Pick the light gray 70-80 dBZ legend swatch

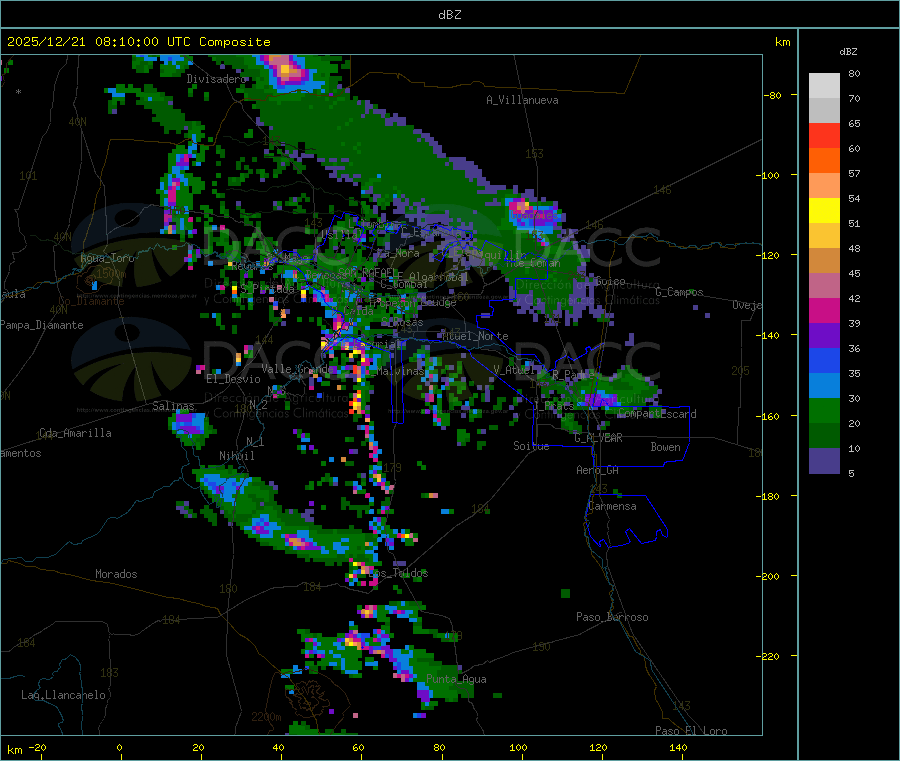click(824, 86)
